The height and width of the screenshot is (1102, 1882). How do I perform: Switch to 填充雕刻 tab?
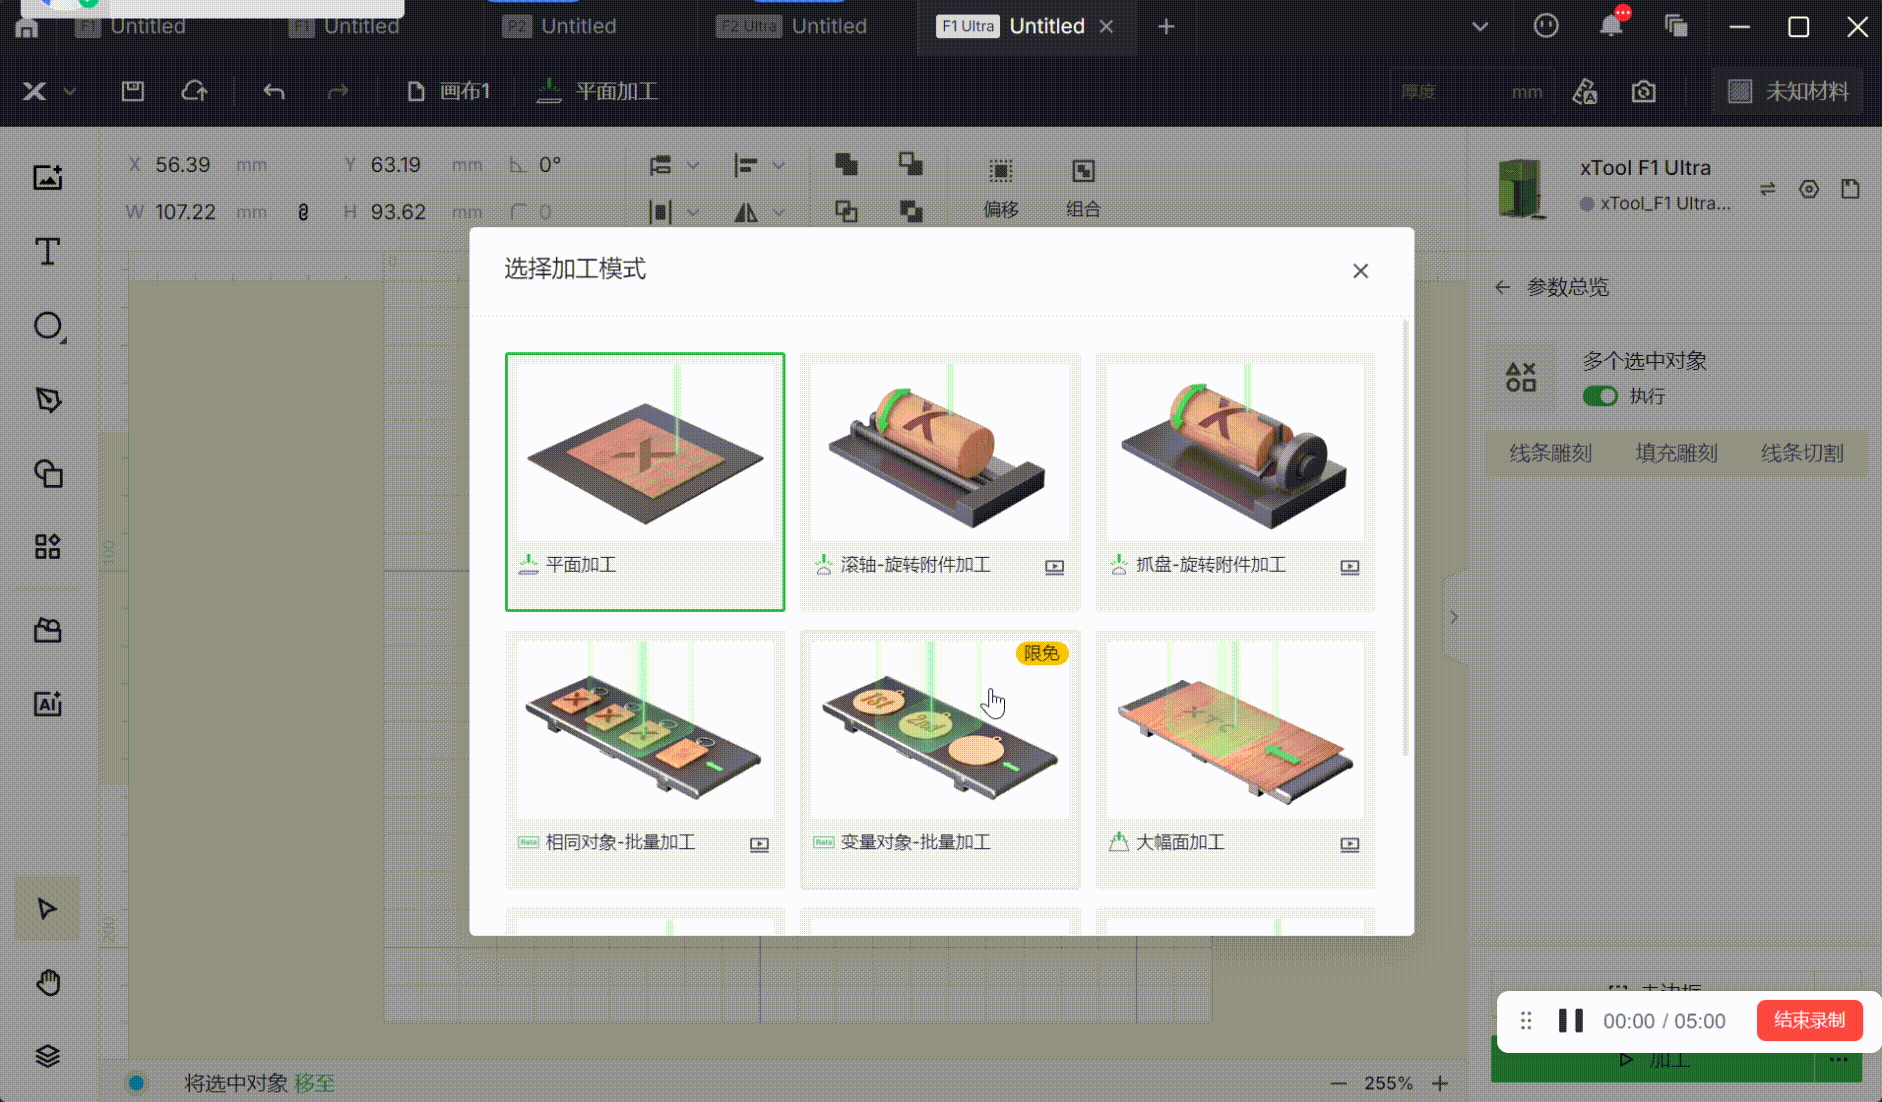pyautogui.click(x=1676, y=453)
